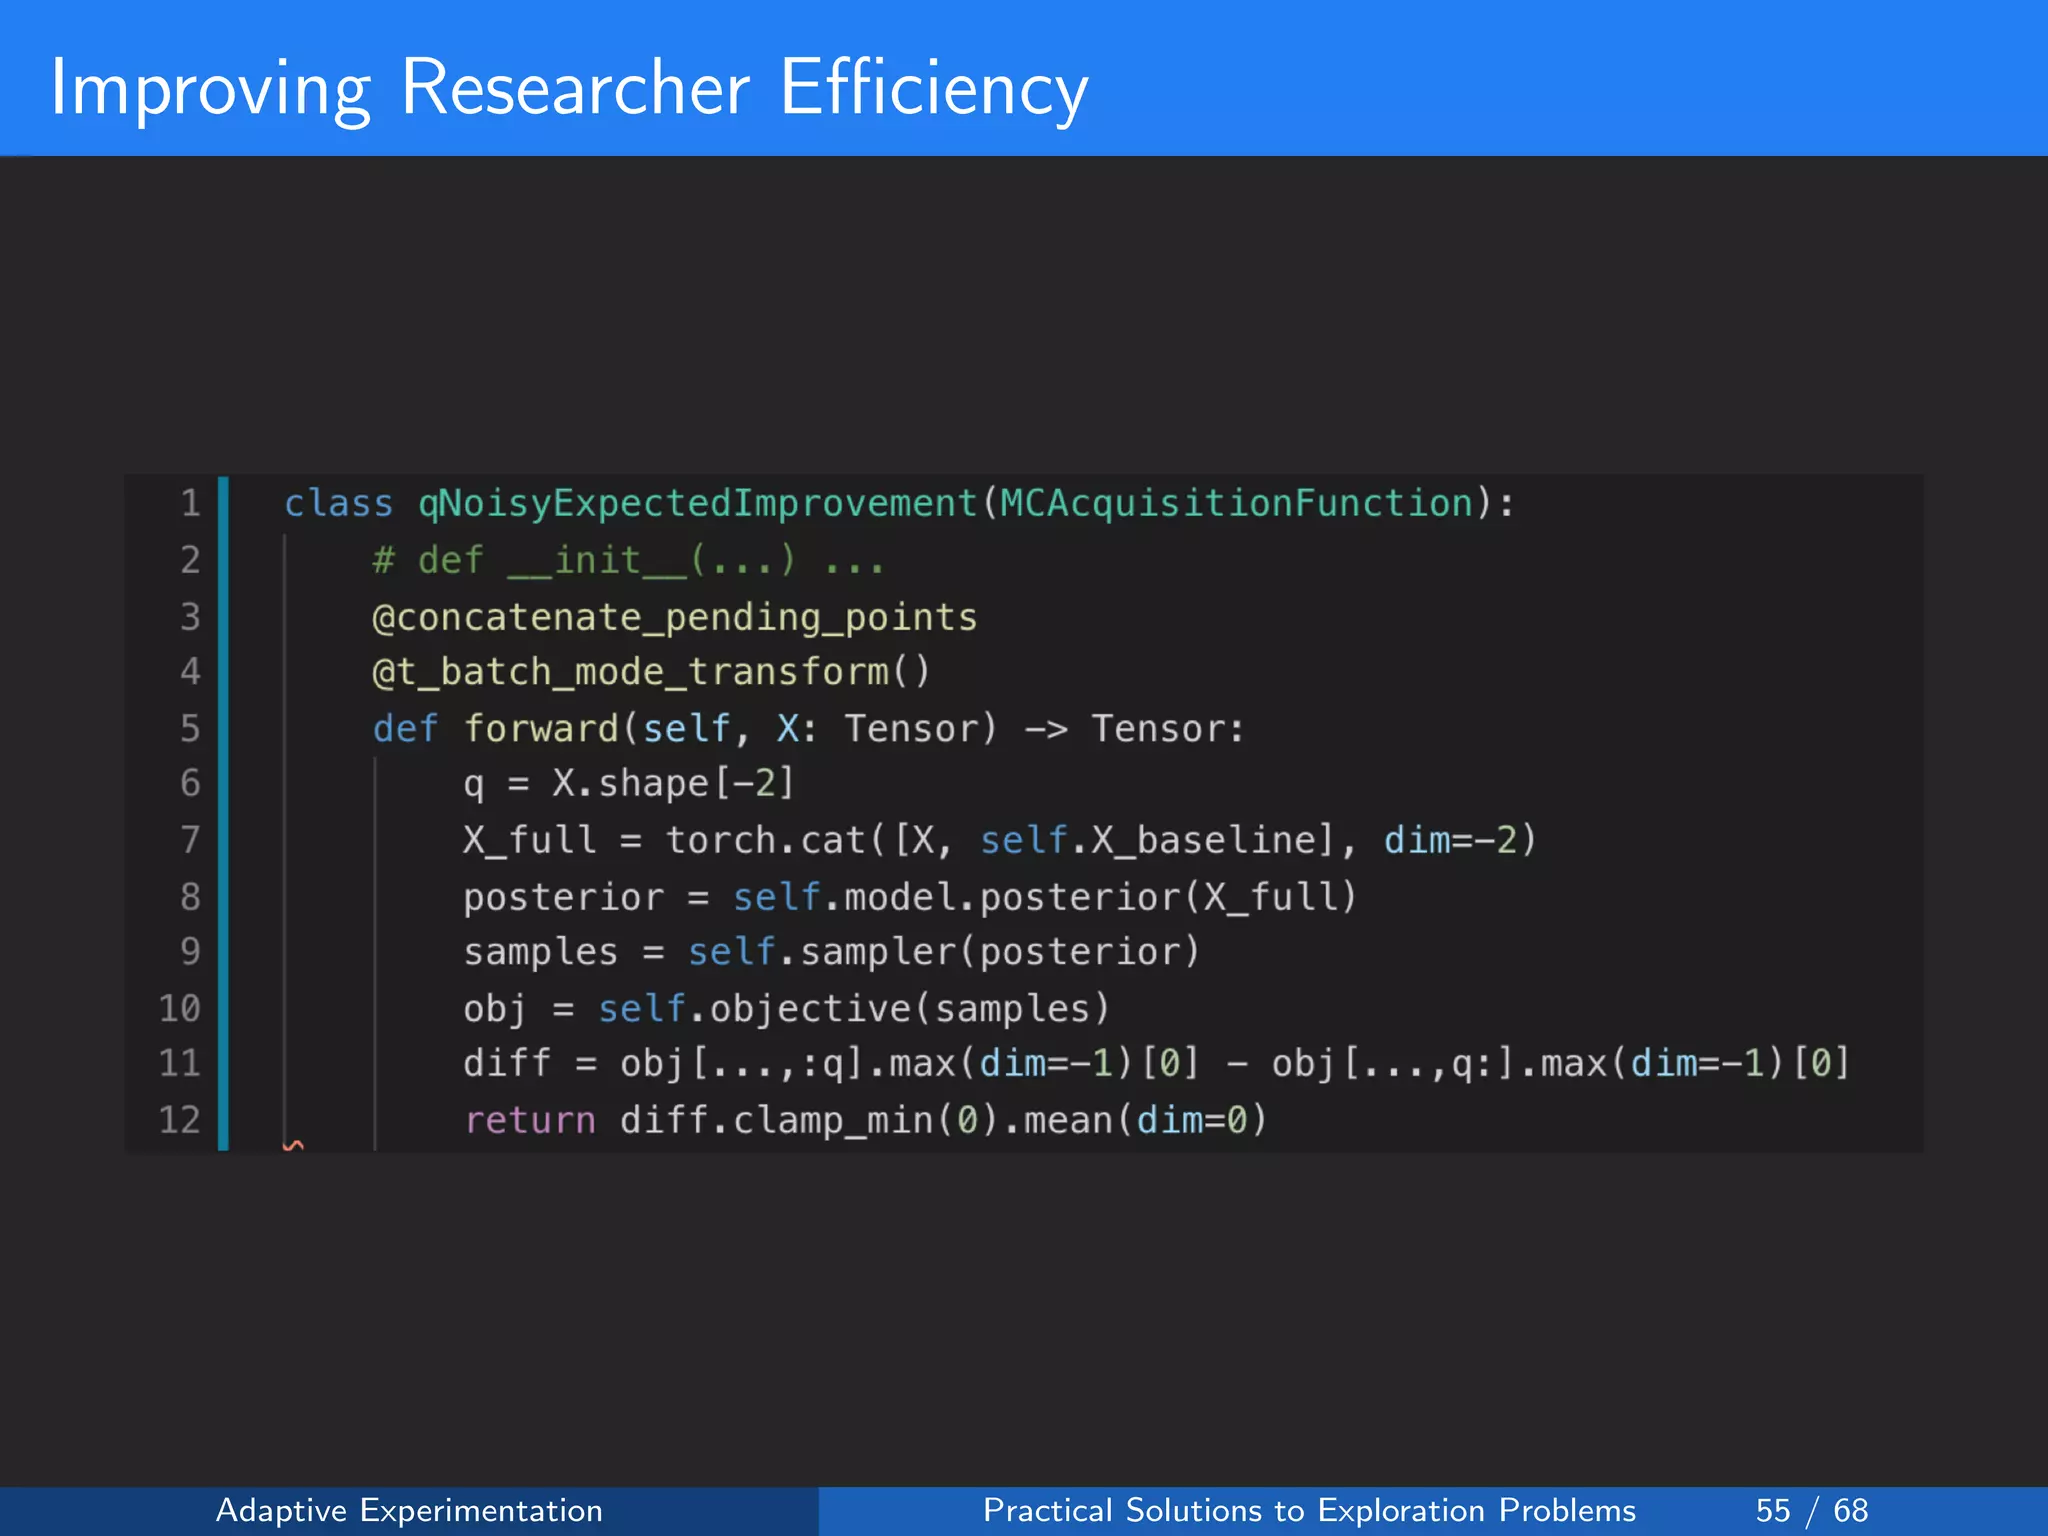Viewport: 2048px width, 1536px height.
Task: Click the slide title 'Improving Researcher Efficiency'
Action: pos(569,88)
